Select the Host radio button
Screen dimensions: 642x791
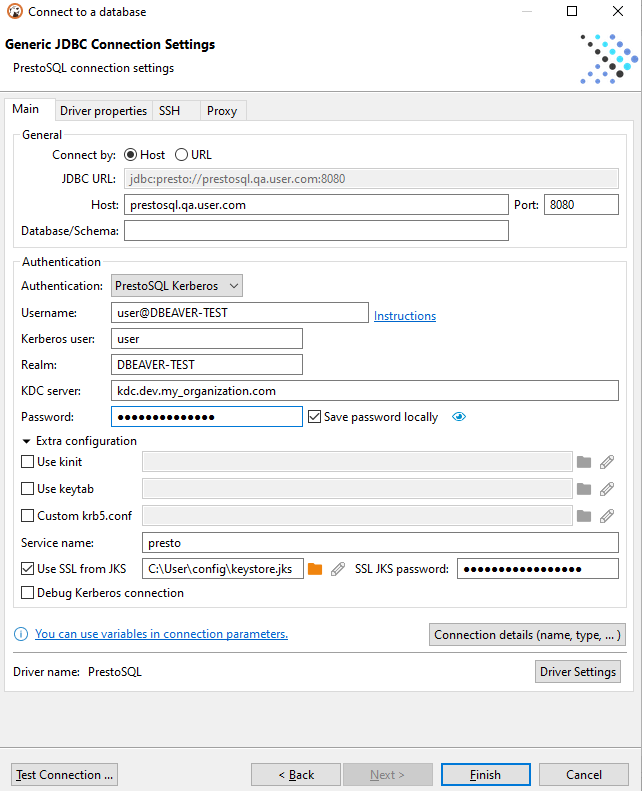tap(130, 155)
